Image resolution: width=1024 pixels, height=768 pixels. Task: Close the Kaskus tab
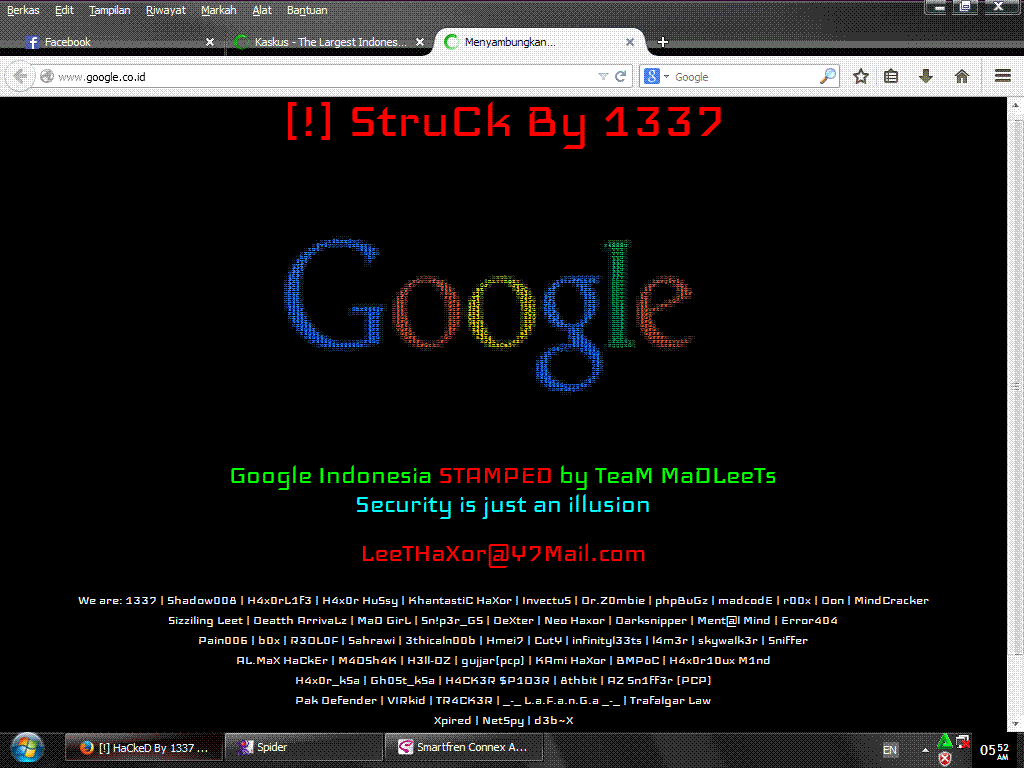click(x=420, y=42)
